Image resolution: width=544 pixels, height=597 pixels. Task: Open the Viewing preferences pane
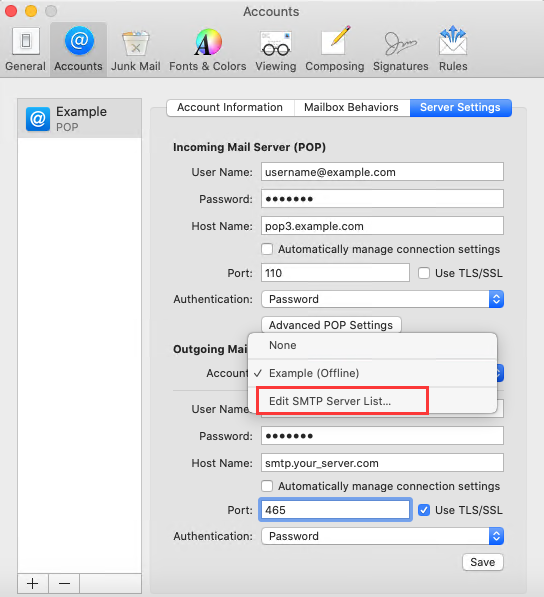click(x=276, y=49)
